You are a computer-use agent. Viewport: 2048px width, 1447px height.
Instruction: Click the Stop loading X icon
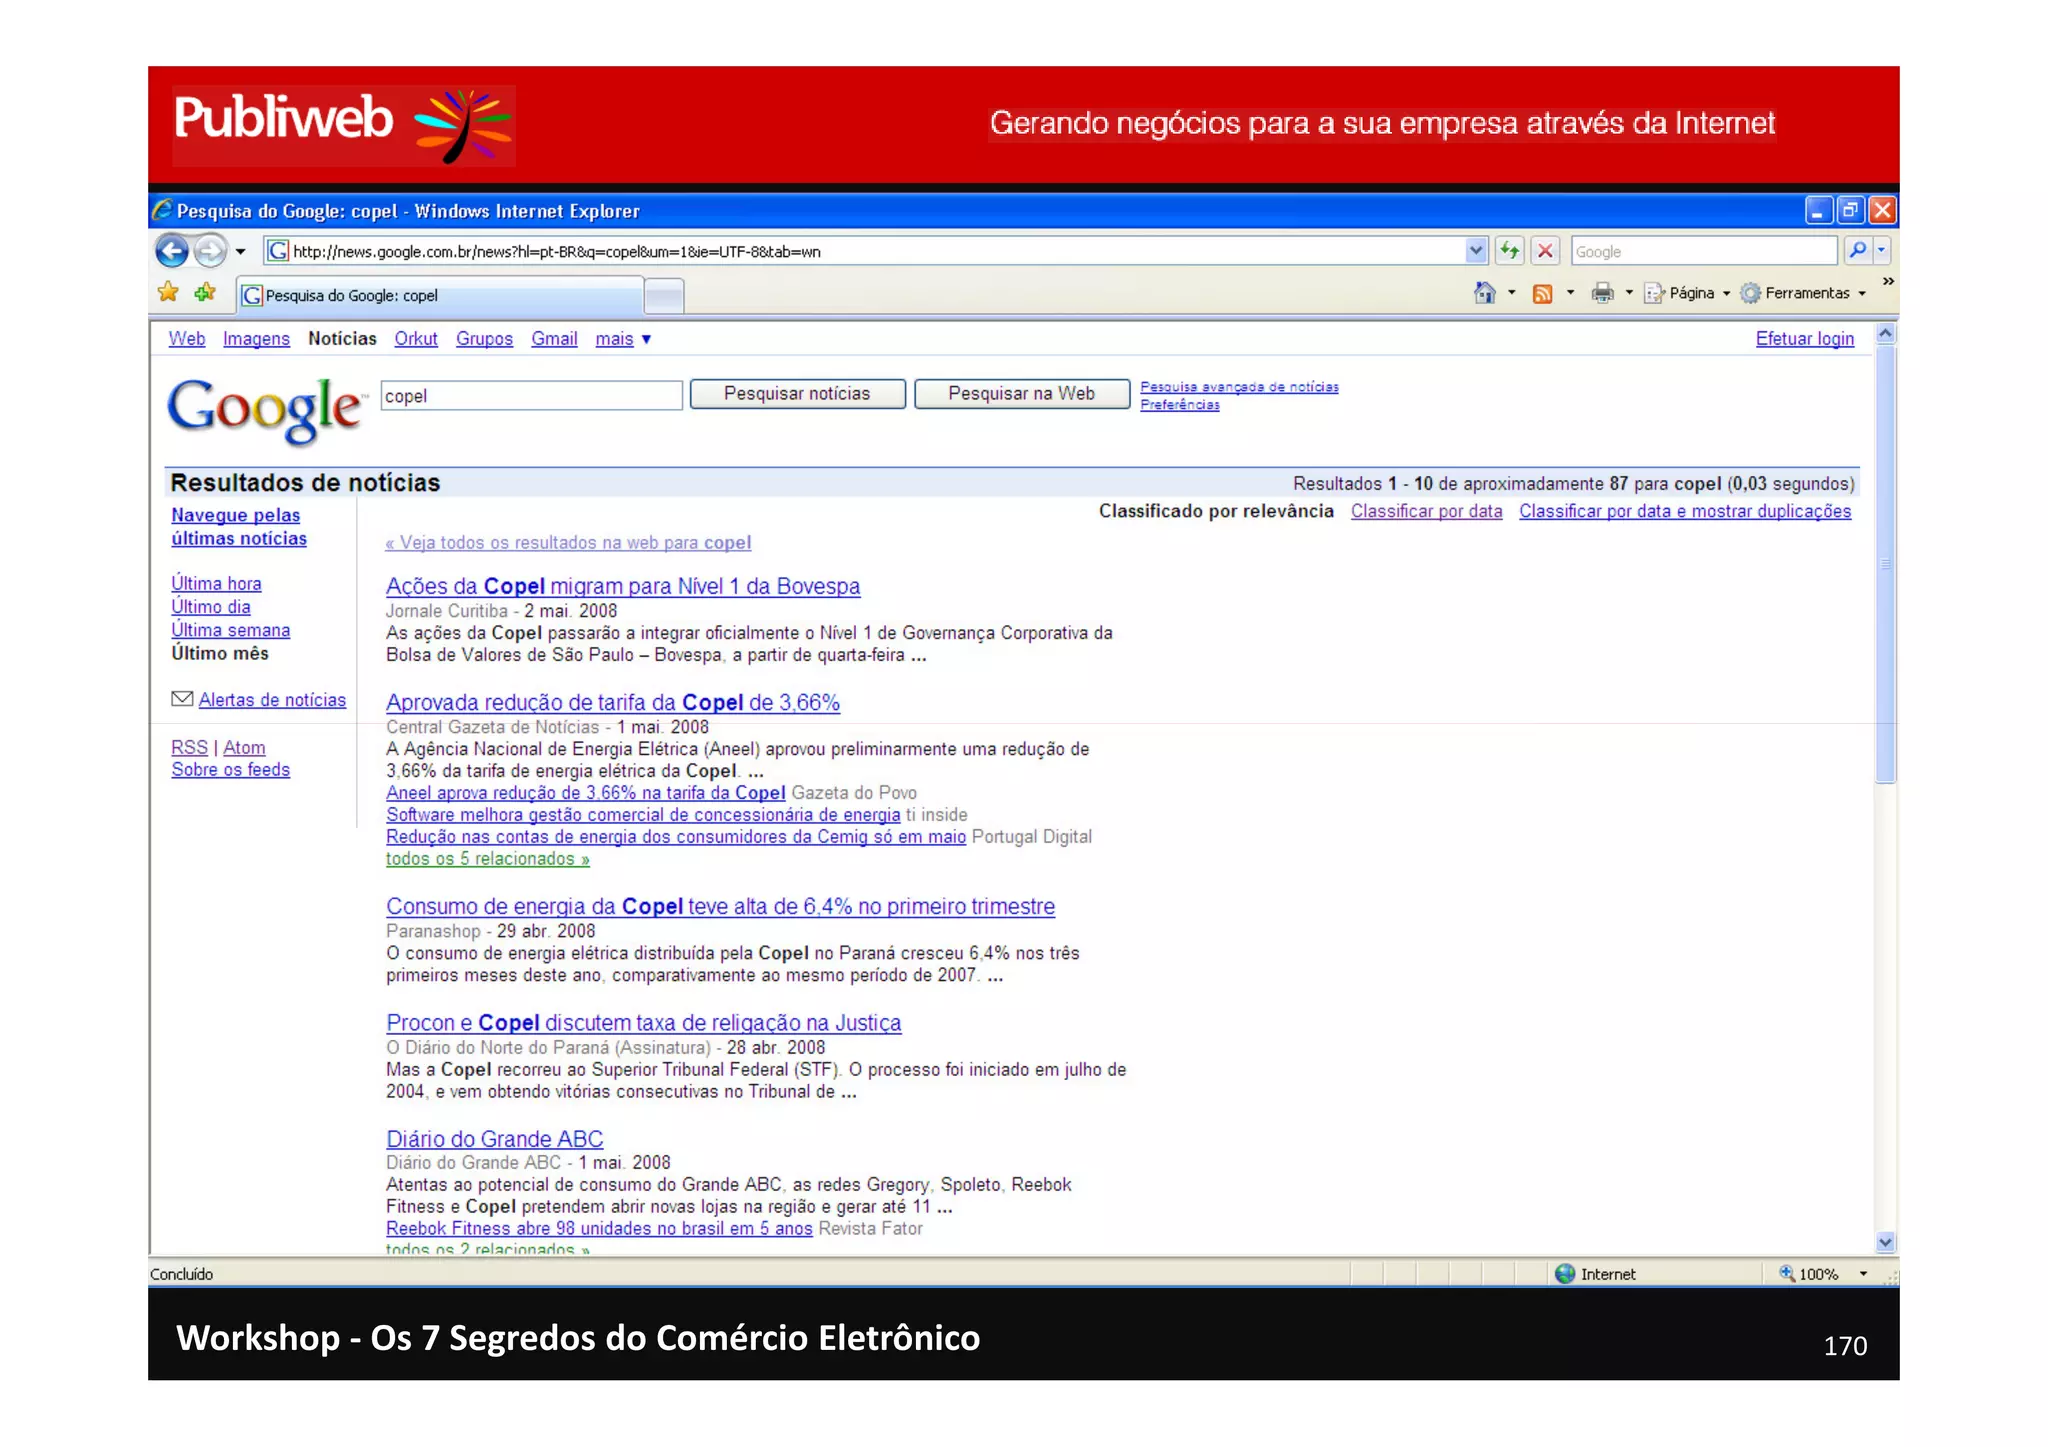tap(1545, 251)
